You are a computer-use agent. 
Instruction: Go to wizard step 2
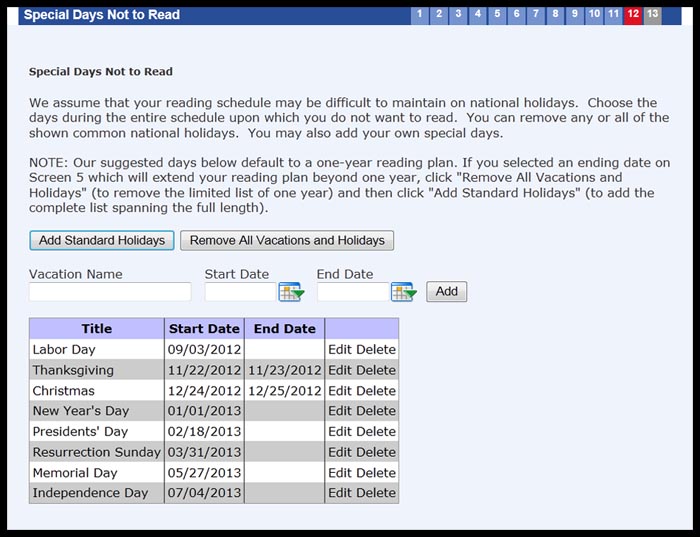point(439,14)
